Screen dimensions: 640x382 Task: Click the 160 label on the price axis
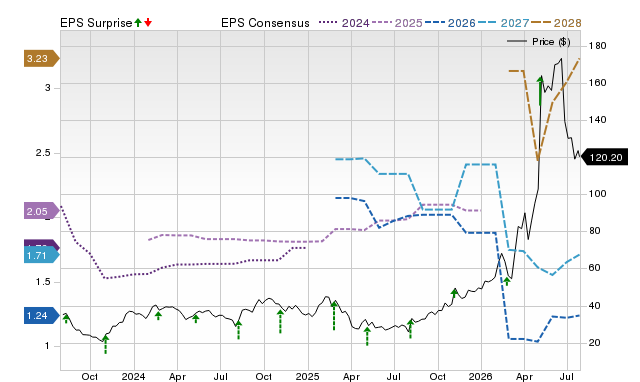pyautogui.click(x=597, y=83)
